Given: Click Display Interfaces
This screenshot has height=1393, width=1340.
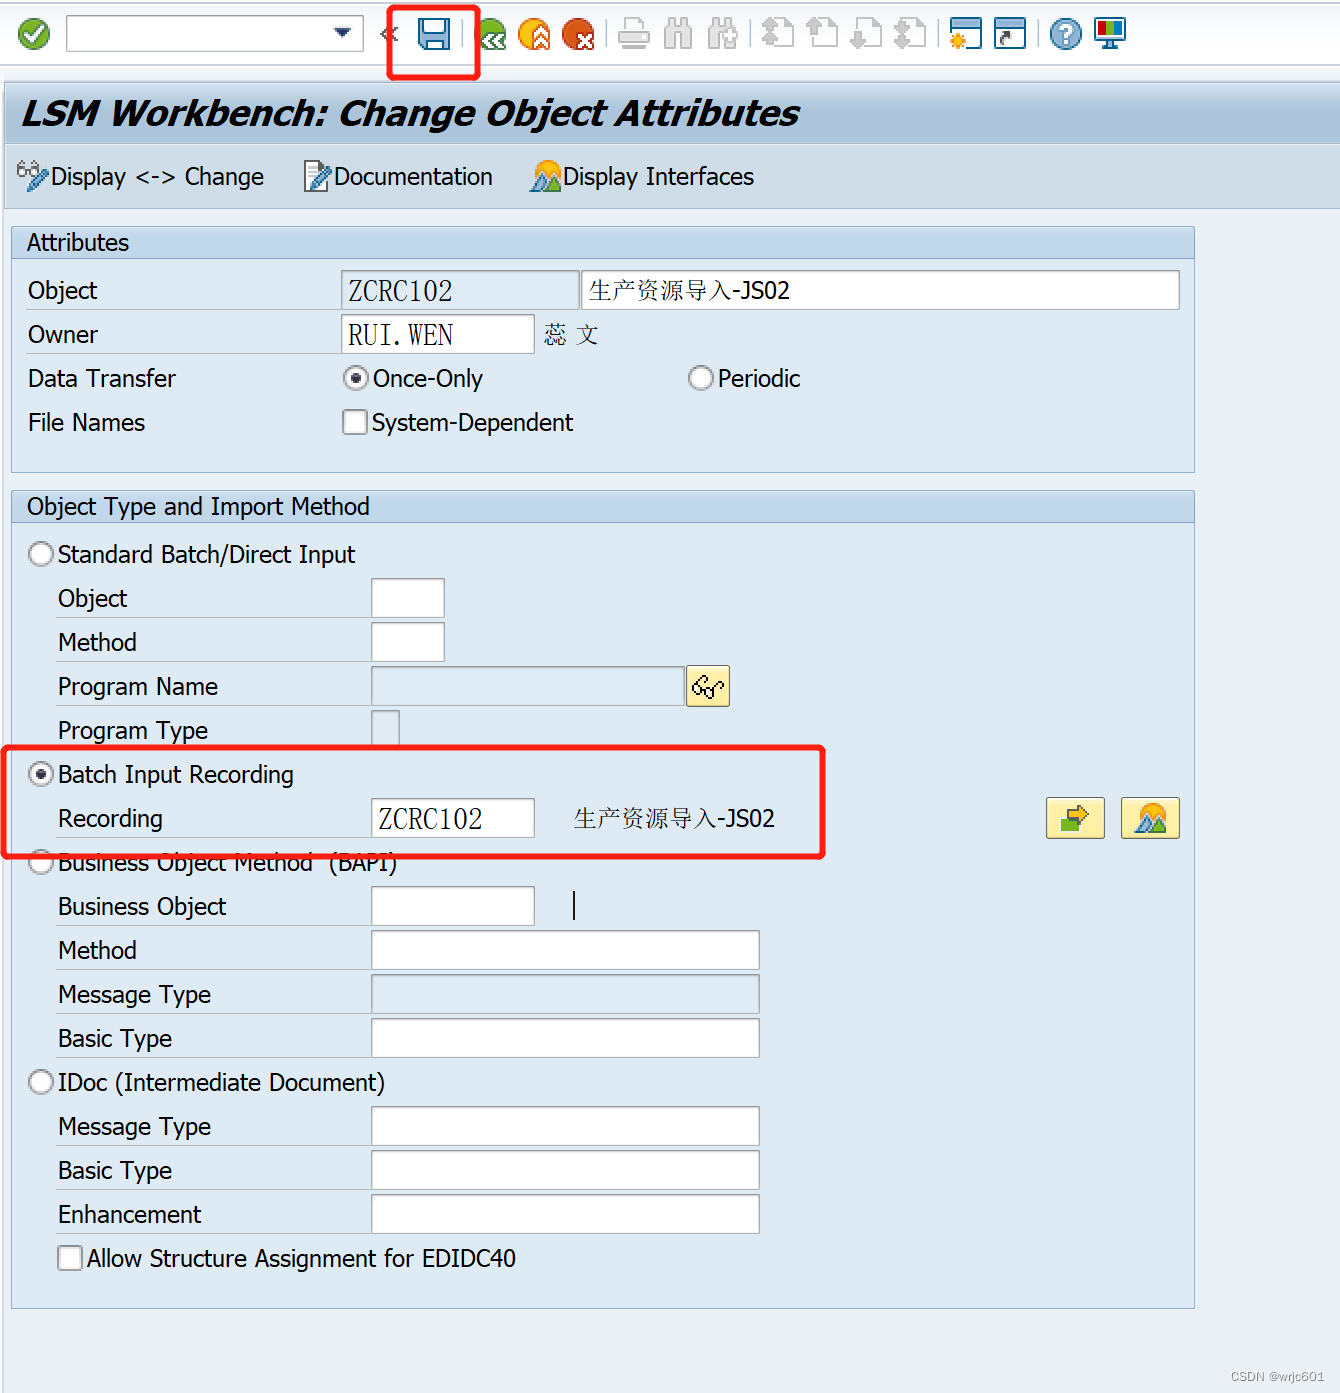Looking at the screenshot, I should pos(640,177).
